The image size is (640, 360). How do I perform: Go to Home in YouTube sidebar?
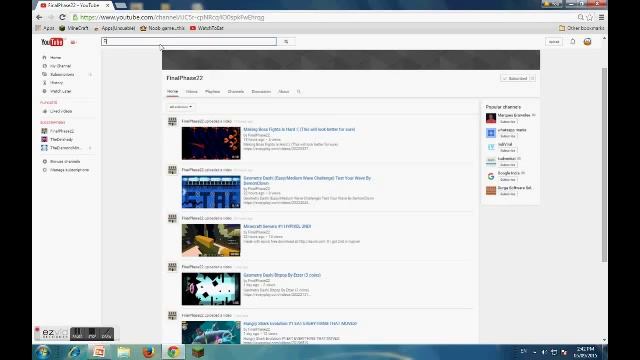pos(56,58)
